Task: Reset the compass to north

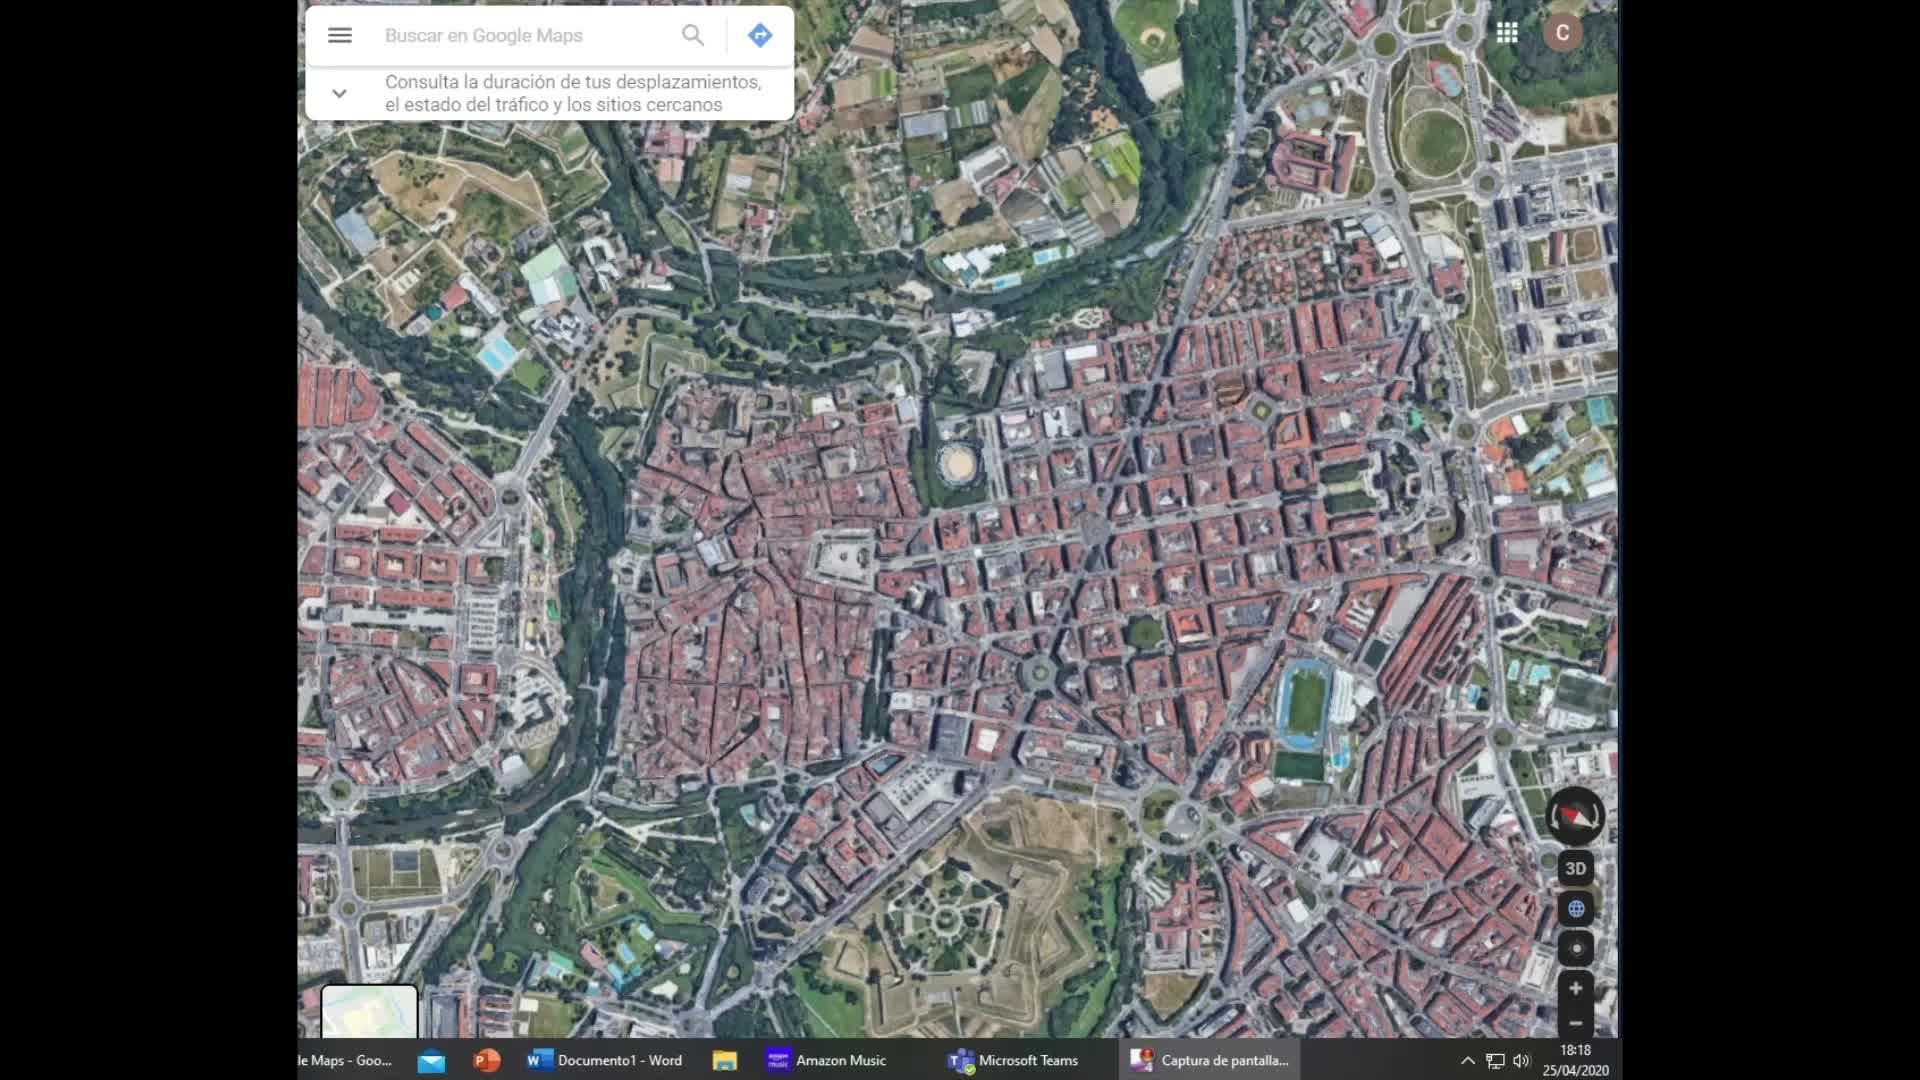Action: (1575, 816)
